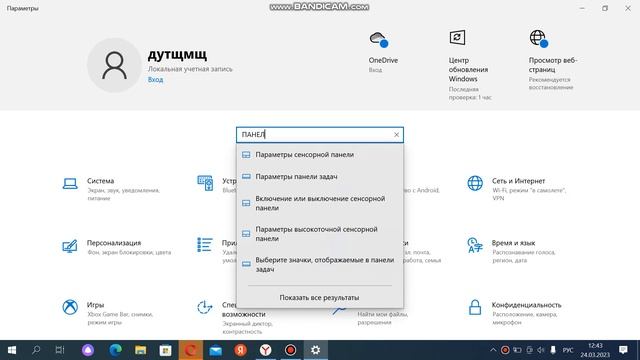
Task: Launch the purple Alice assistant taskbar icon
Action: (88, 350)
